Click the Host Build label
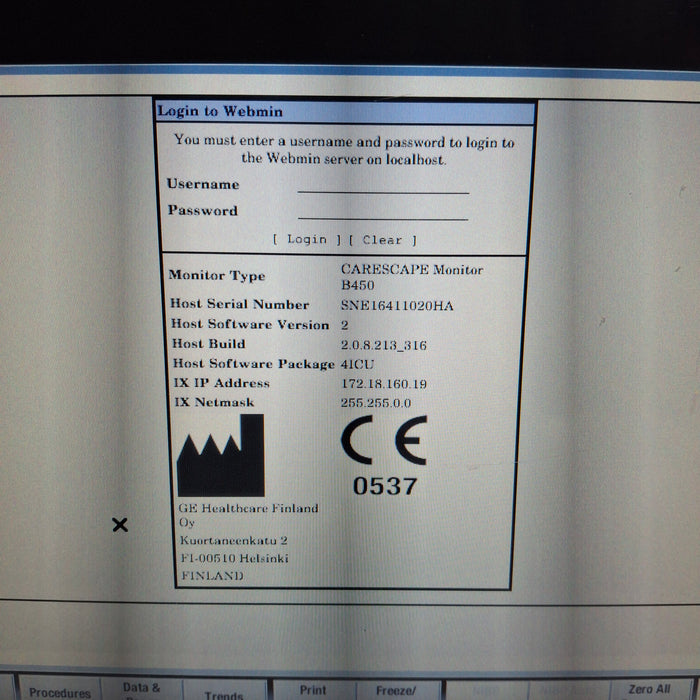 point(208,344)
